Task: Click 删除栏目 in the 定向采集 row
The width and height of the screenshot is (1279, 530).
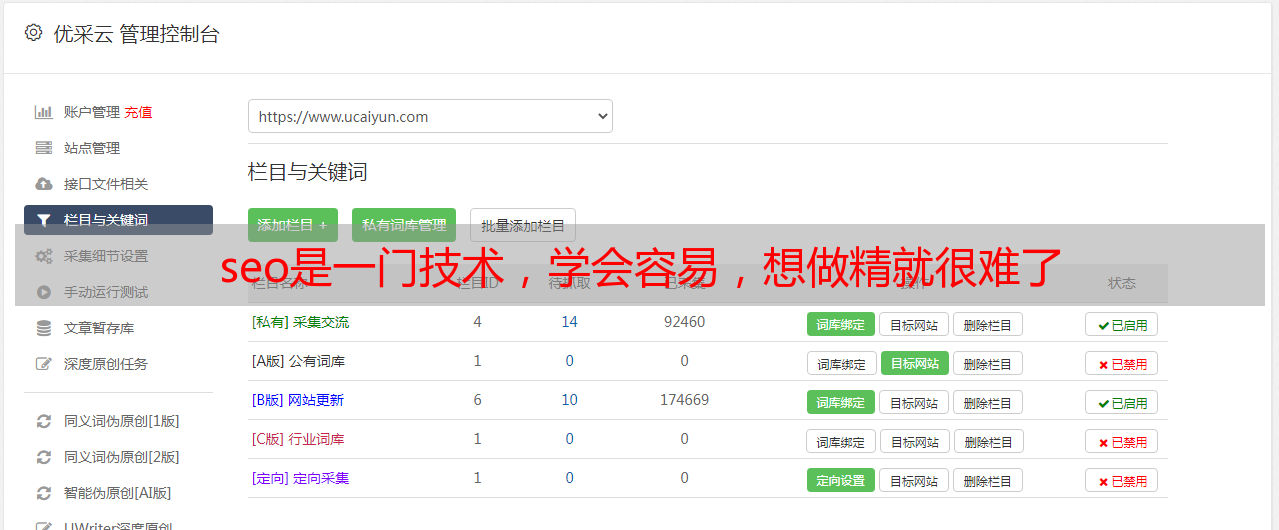Action: click(x=988, y=480)
